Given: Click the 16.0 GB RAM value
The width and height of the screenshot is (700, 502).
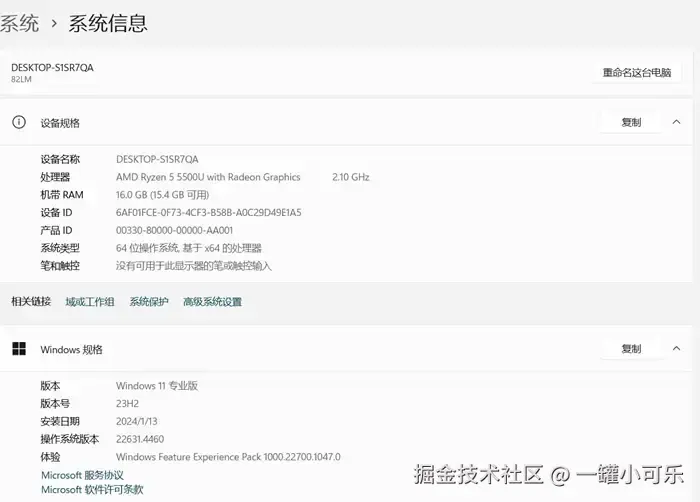Looking at the screenshot, I should tap(162, 195).
